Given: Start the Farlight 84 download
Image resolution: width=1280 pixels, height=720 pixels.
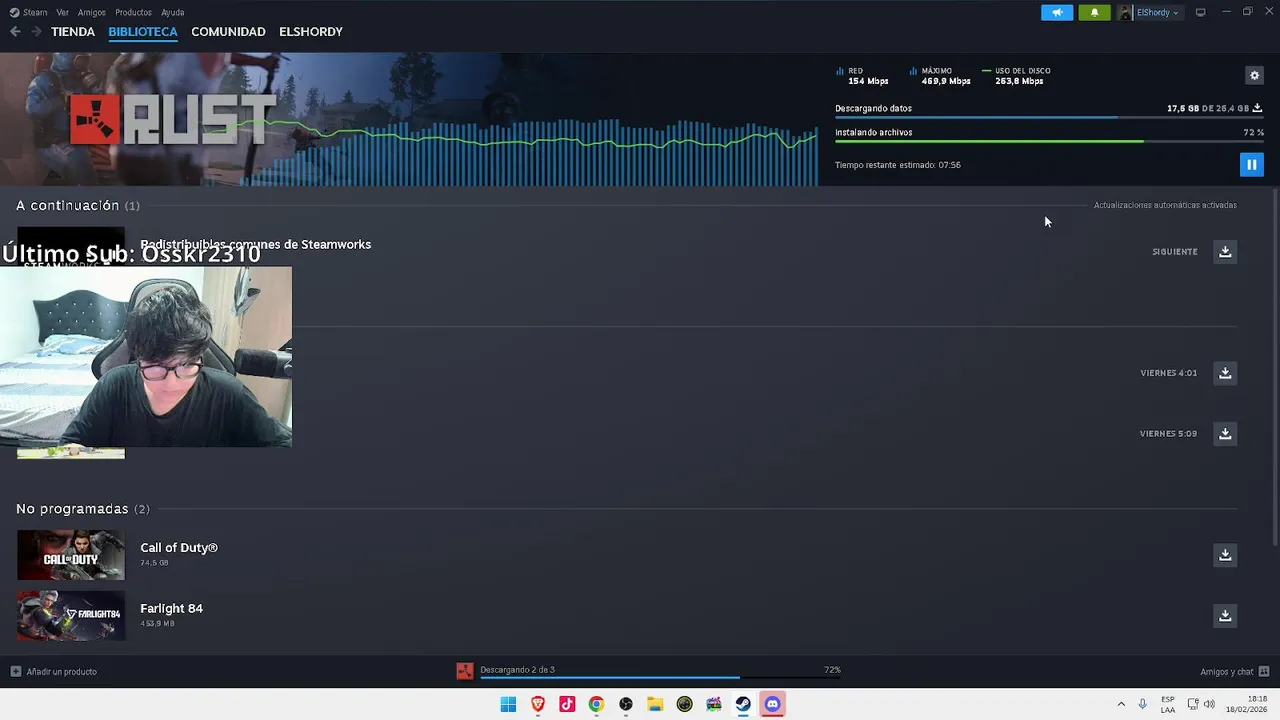Looking at the screenshot, I should pos(1225,616).
